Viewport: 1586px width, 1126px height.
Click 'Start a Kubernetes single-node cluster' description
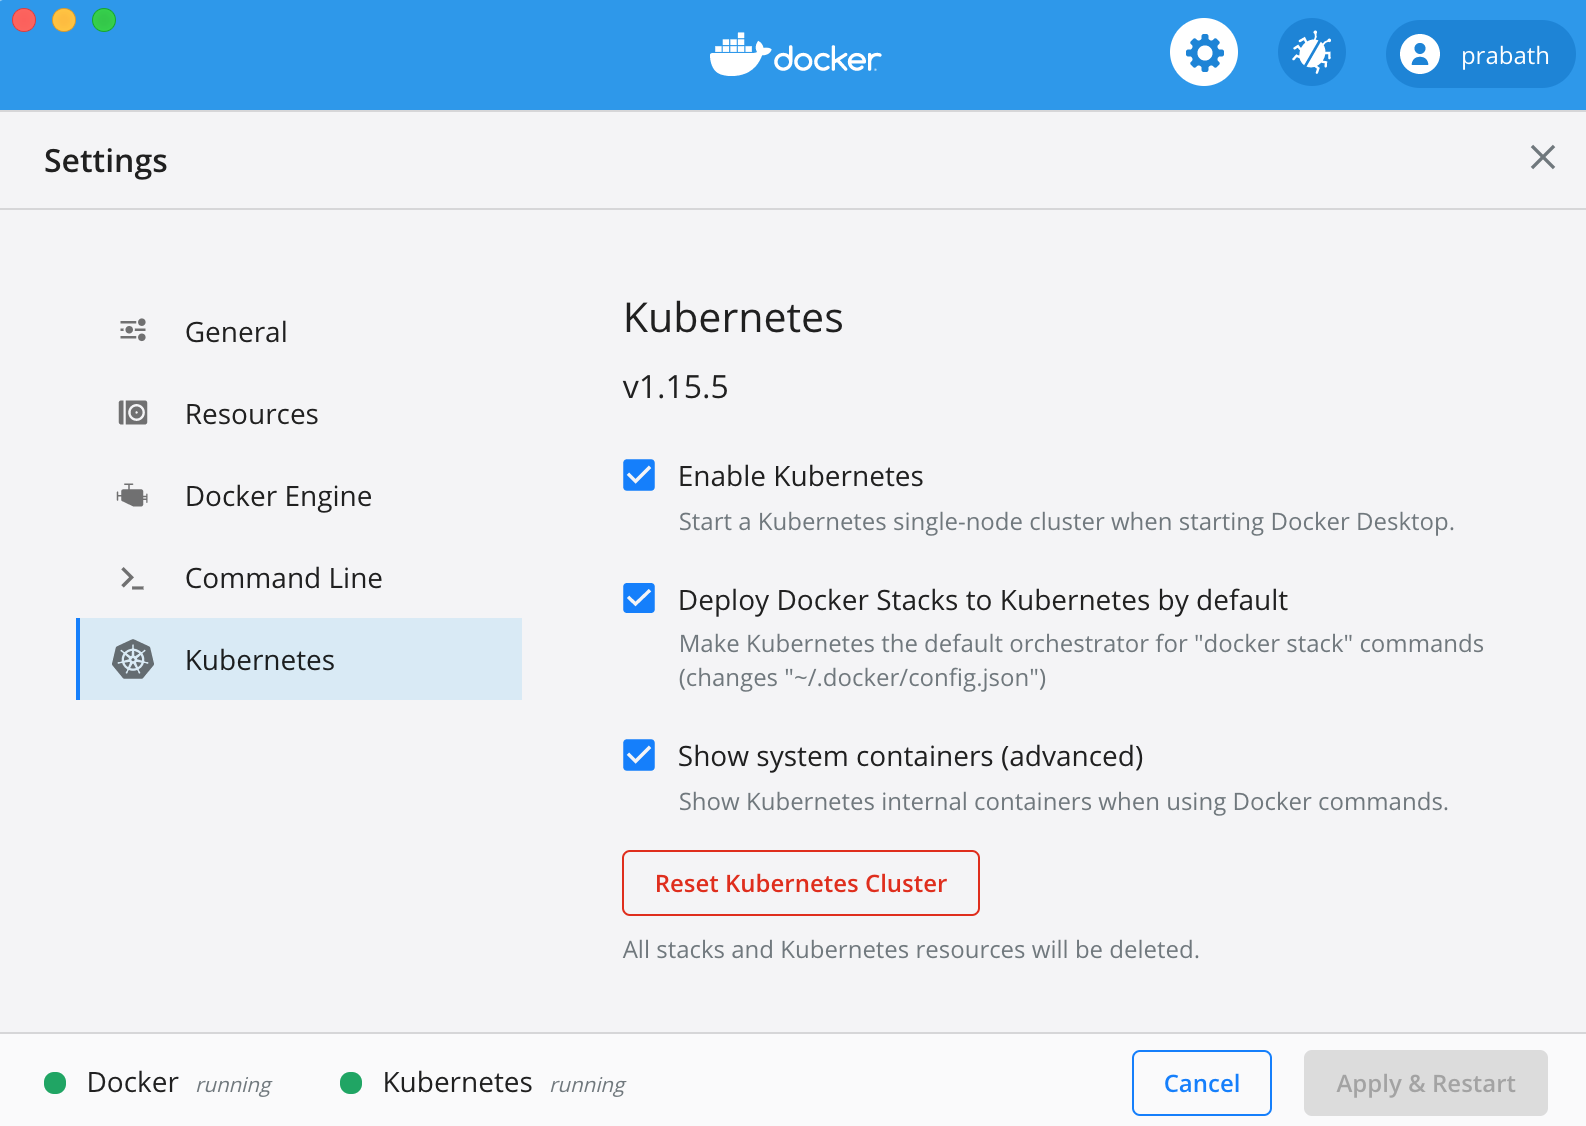[1066, 522]
